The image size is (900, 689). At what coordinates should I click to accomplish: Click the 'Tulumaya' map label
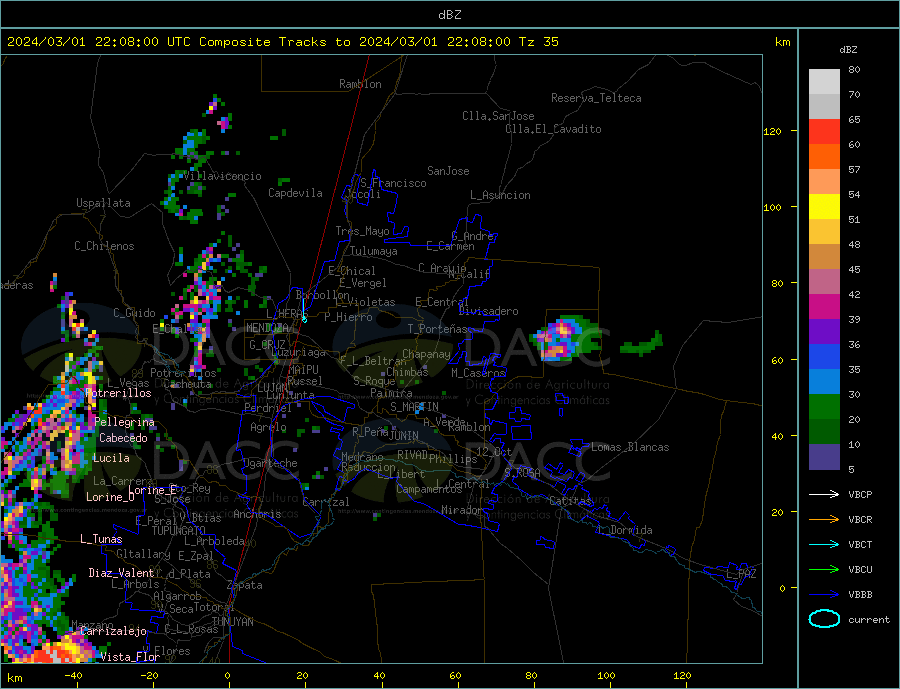(x=374, y=251)
